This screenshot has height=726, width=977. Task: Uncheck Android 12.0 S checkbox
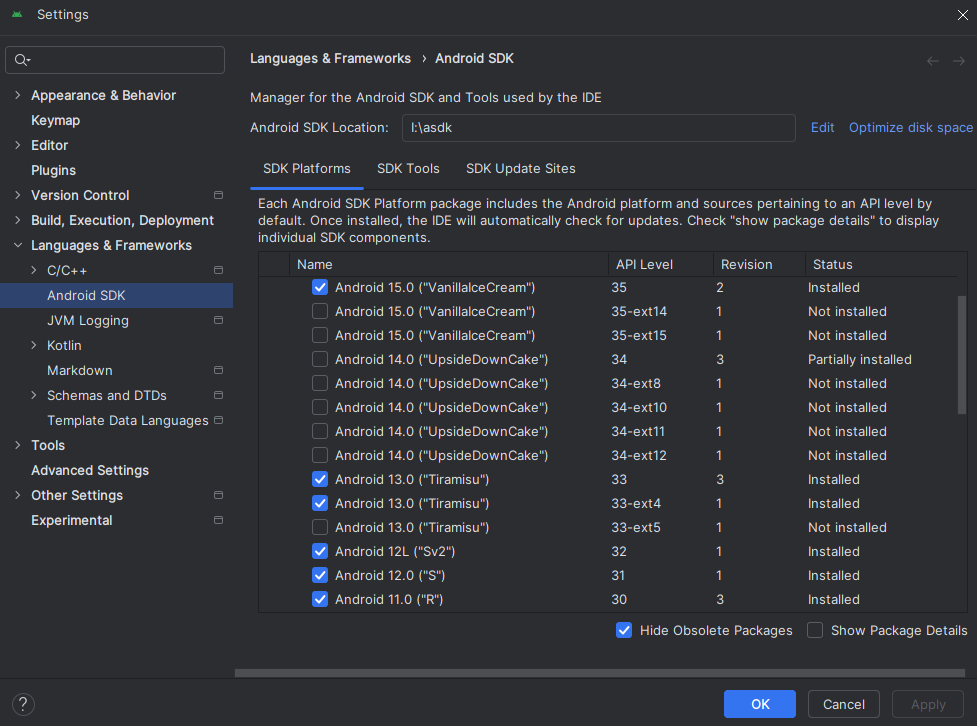320,575
